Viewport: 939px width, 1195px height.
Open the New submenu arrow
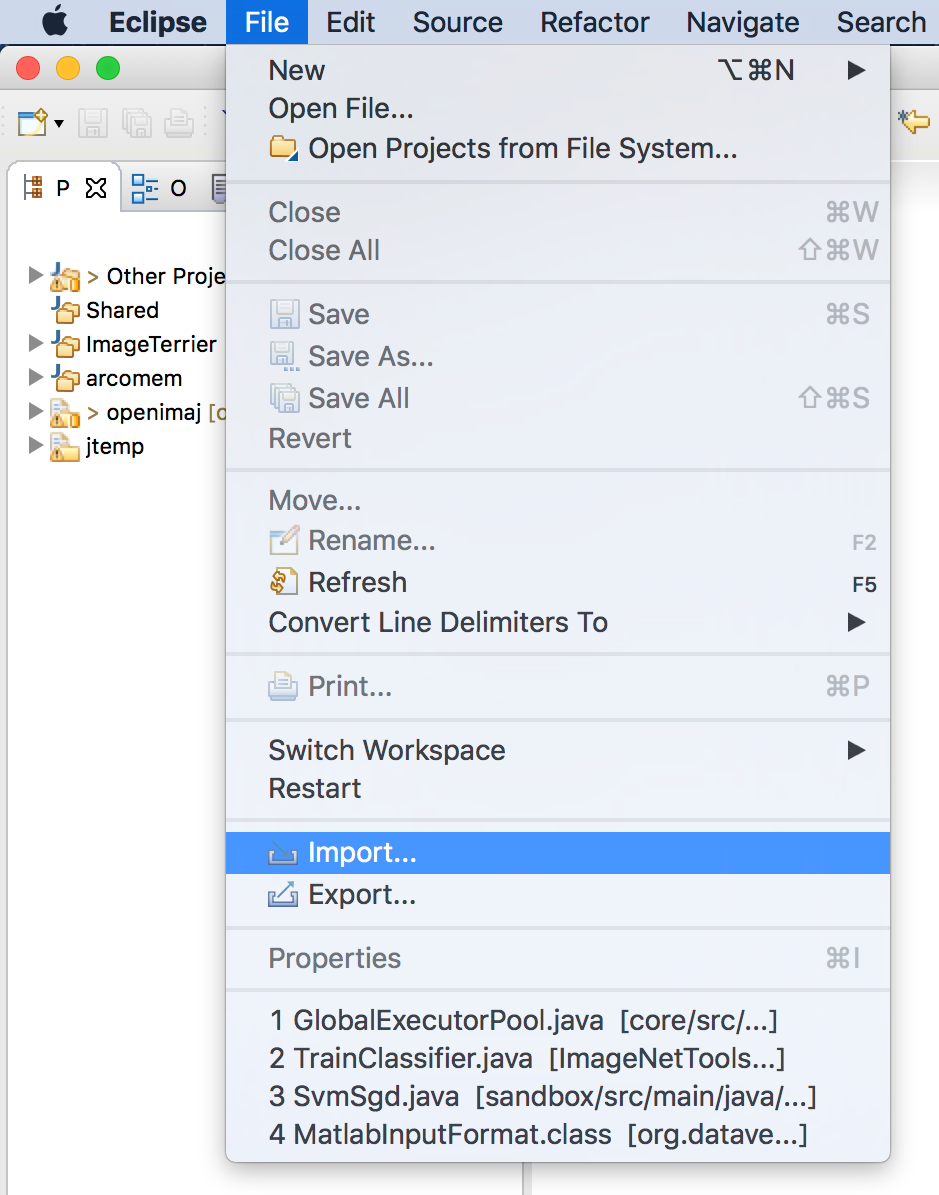tap(858, 70)
